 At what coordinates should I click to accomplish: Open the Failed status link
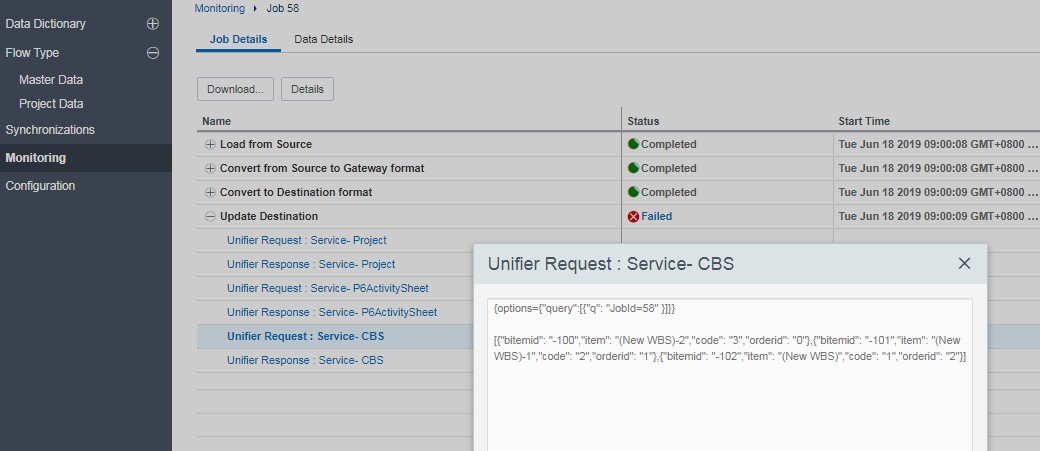click(x=657, y=216)
